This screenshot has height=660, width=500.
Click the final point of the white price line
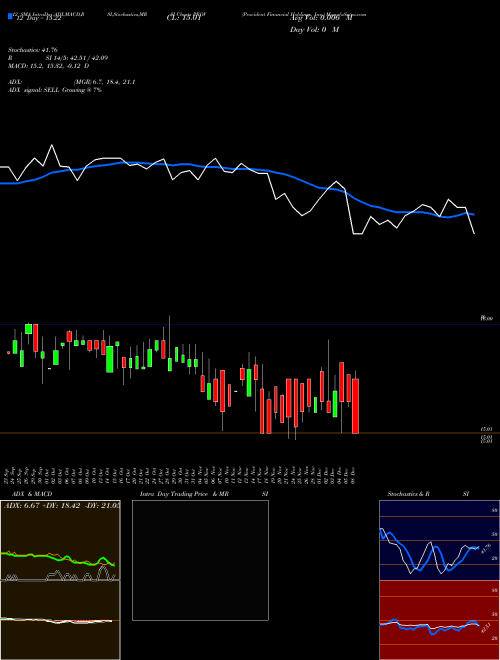coord(474,233)
